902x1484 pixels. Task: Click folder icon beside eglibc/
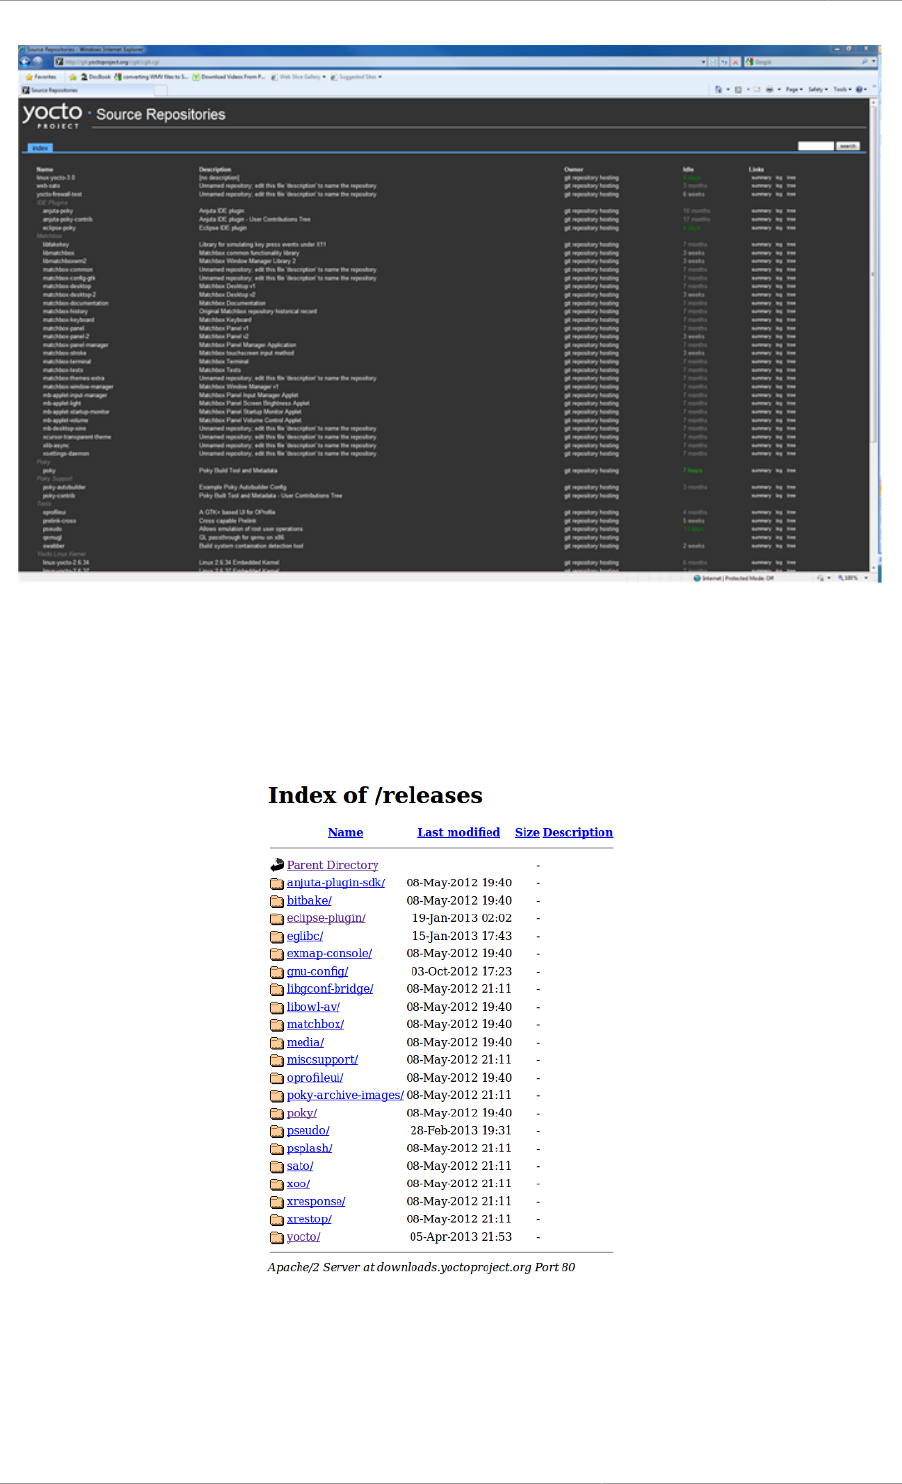tap(277, 936)
